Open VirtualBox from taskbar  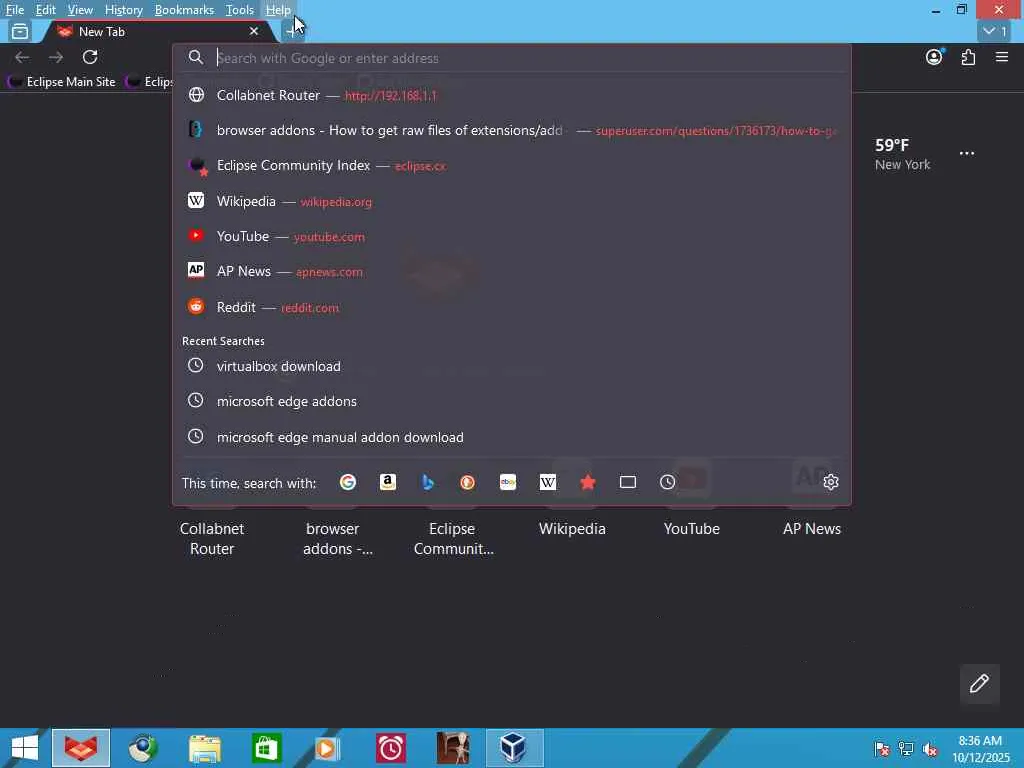point(515,748)
